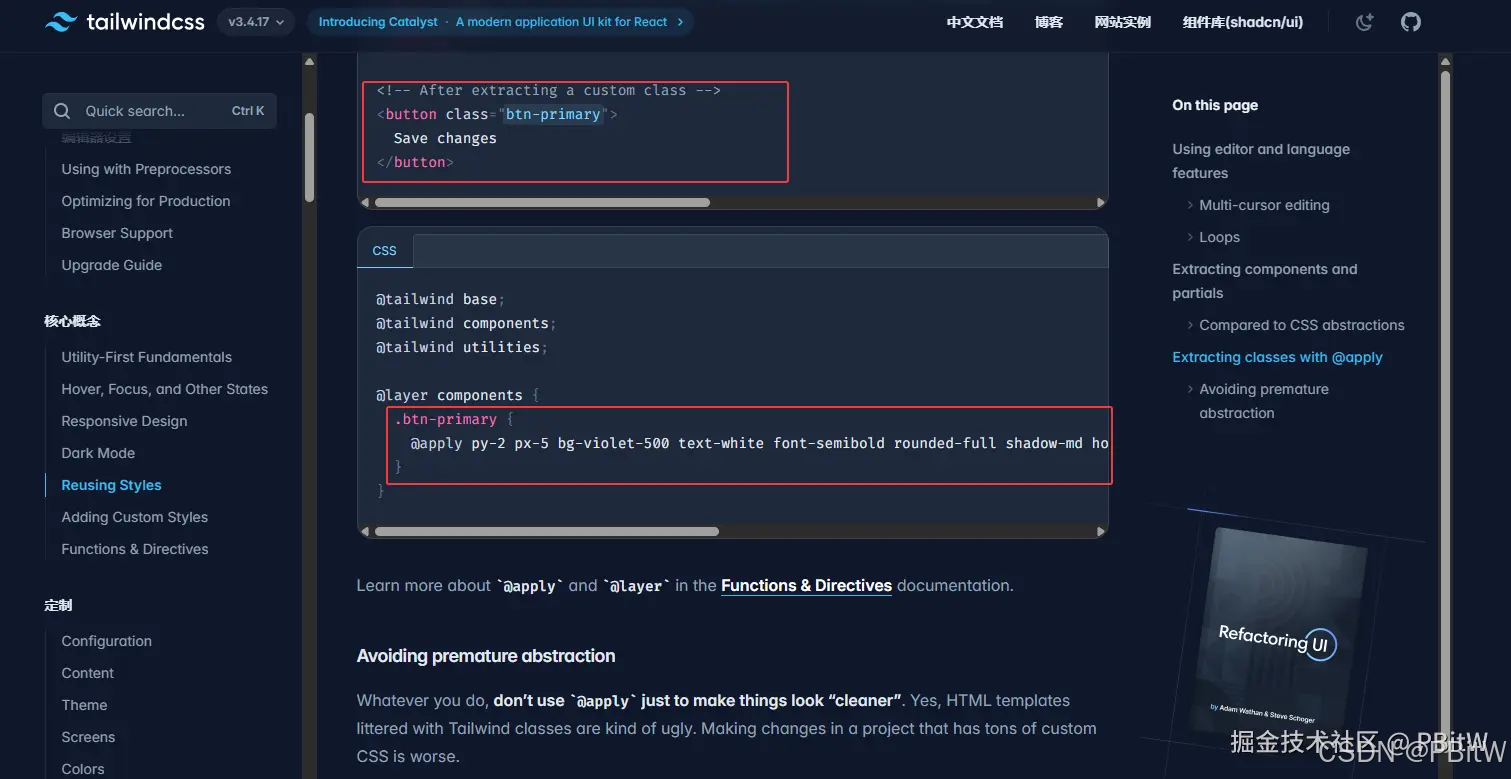Screen dimensions: 1511x779
Task: Click the magnifier icon in Quick search
Action: (x=62, y=111)
